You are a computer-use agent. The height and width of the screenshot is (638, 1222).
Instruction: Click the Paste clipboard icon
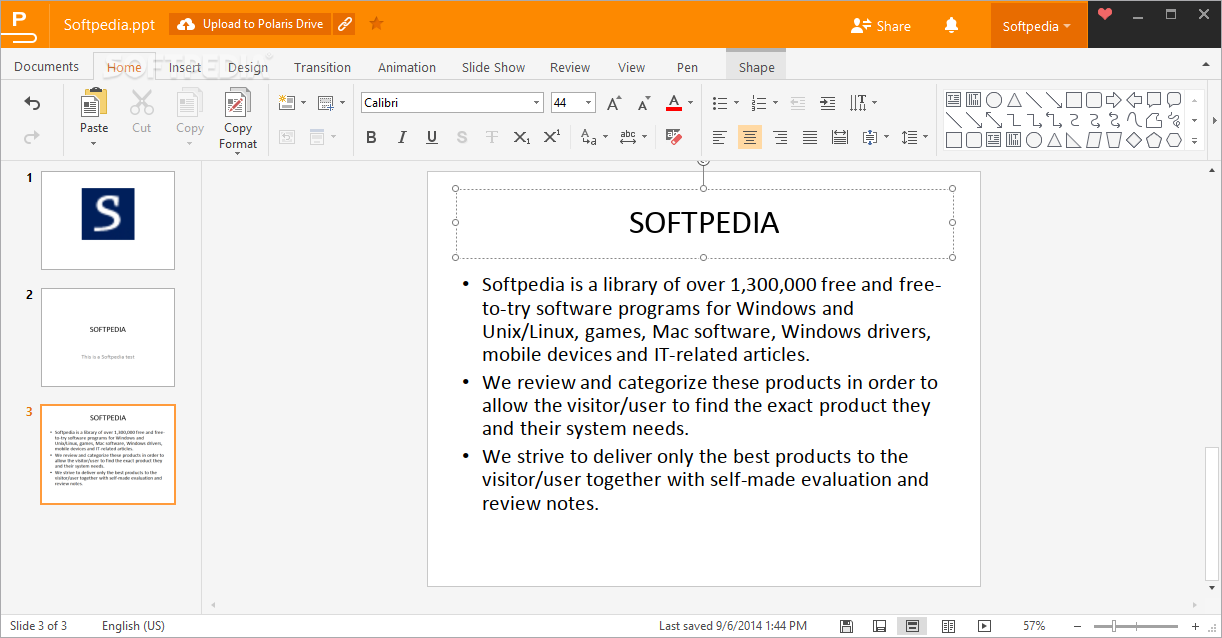pyautogui.click(x=94, y=103)
